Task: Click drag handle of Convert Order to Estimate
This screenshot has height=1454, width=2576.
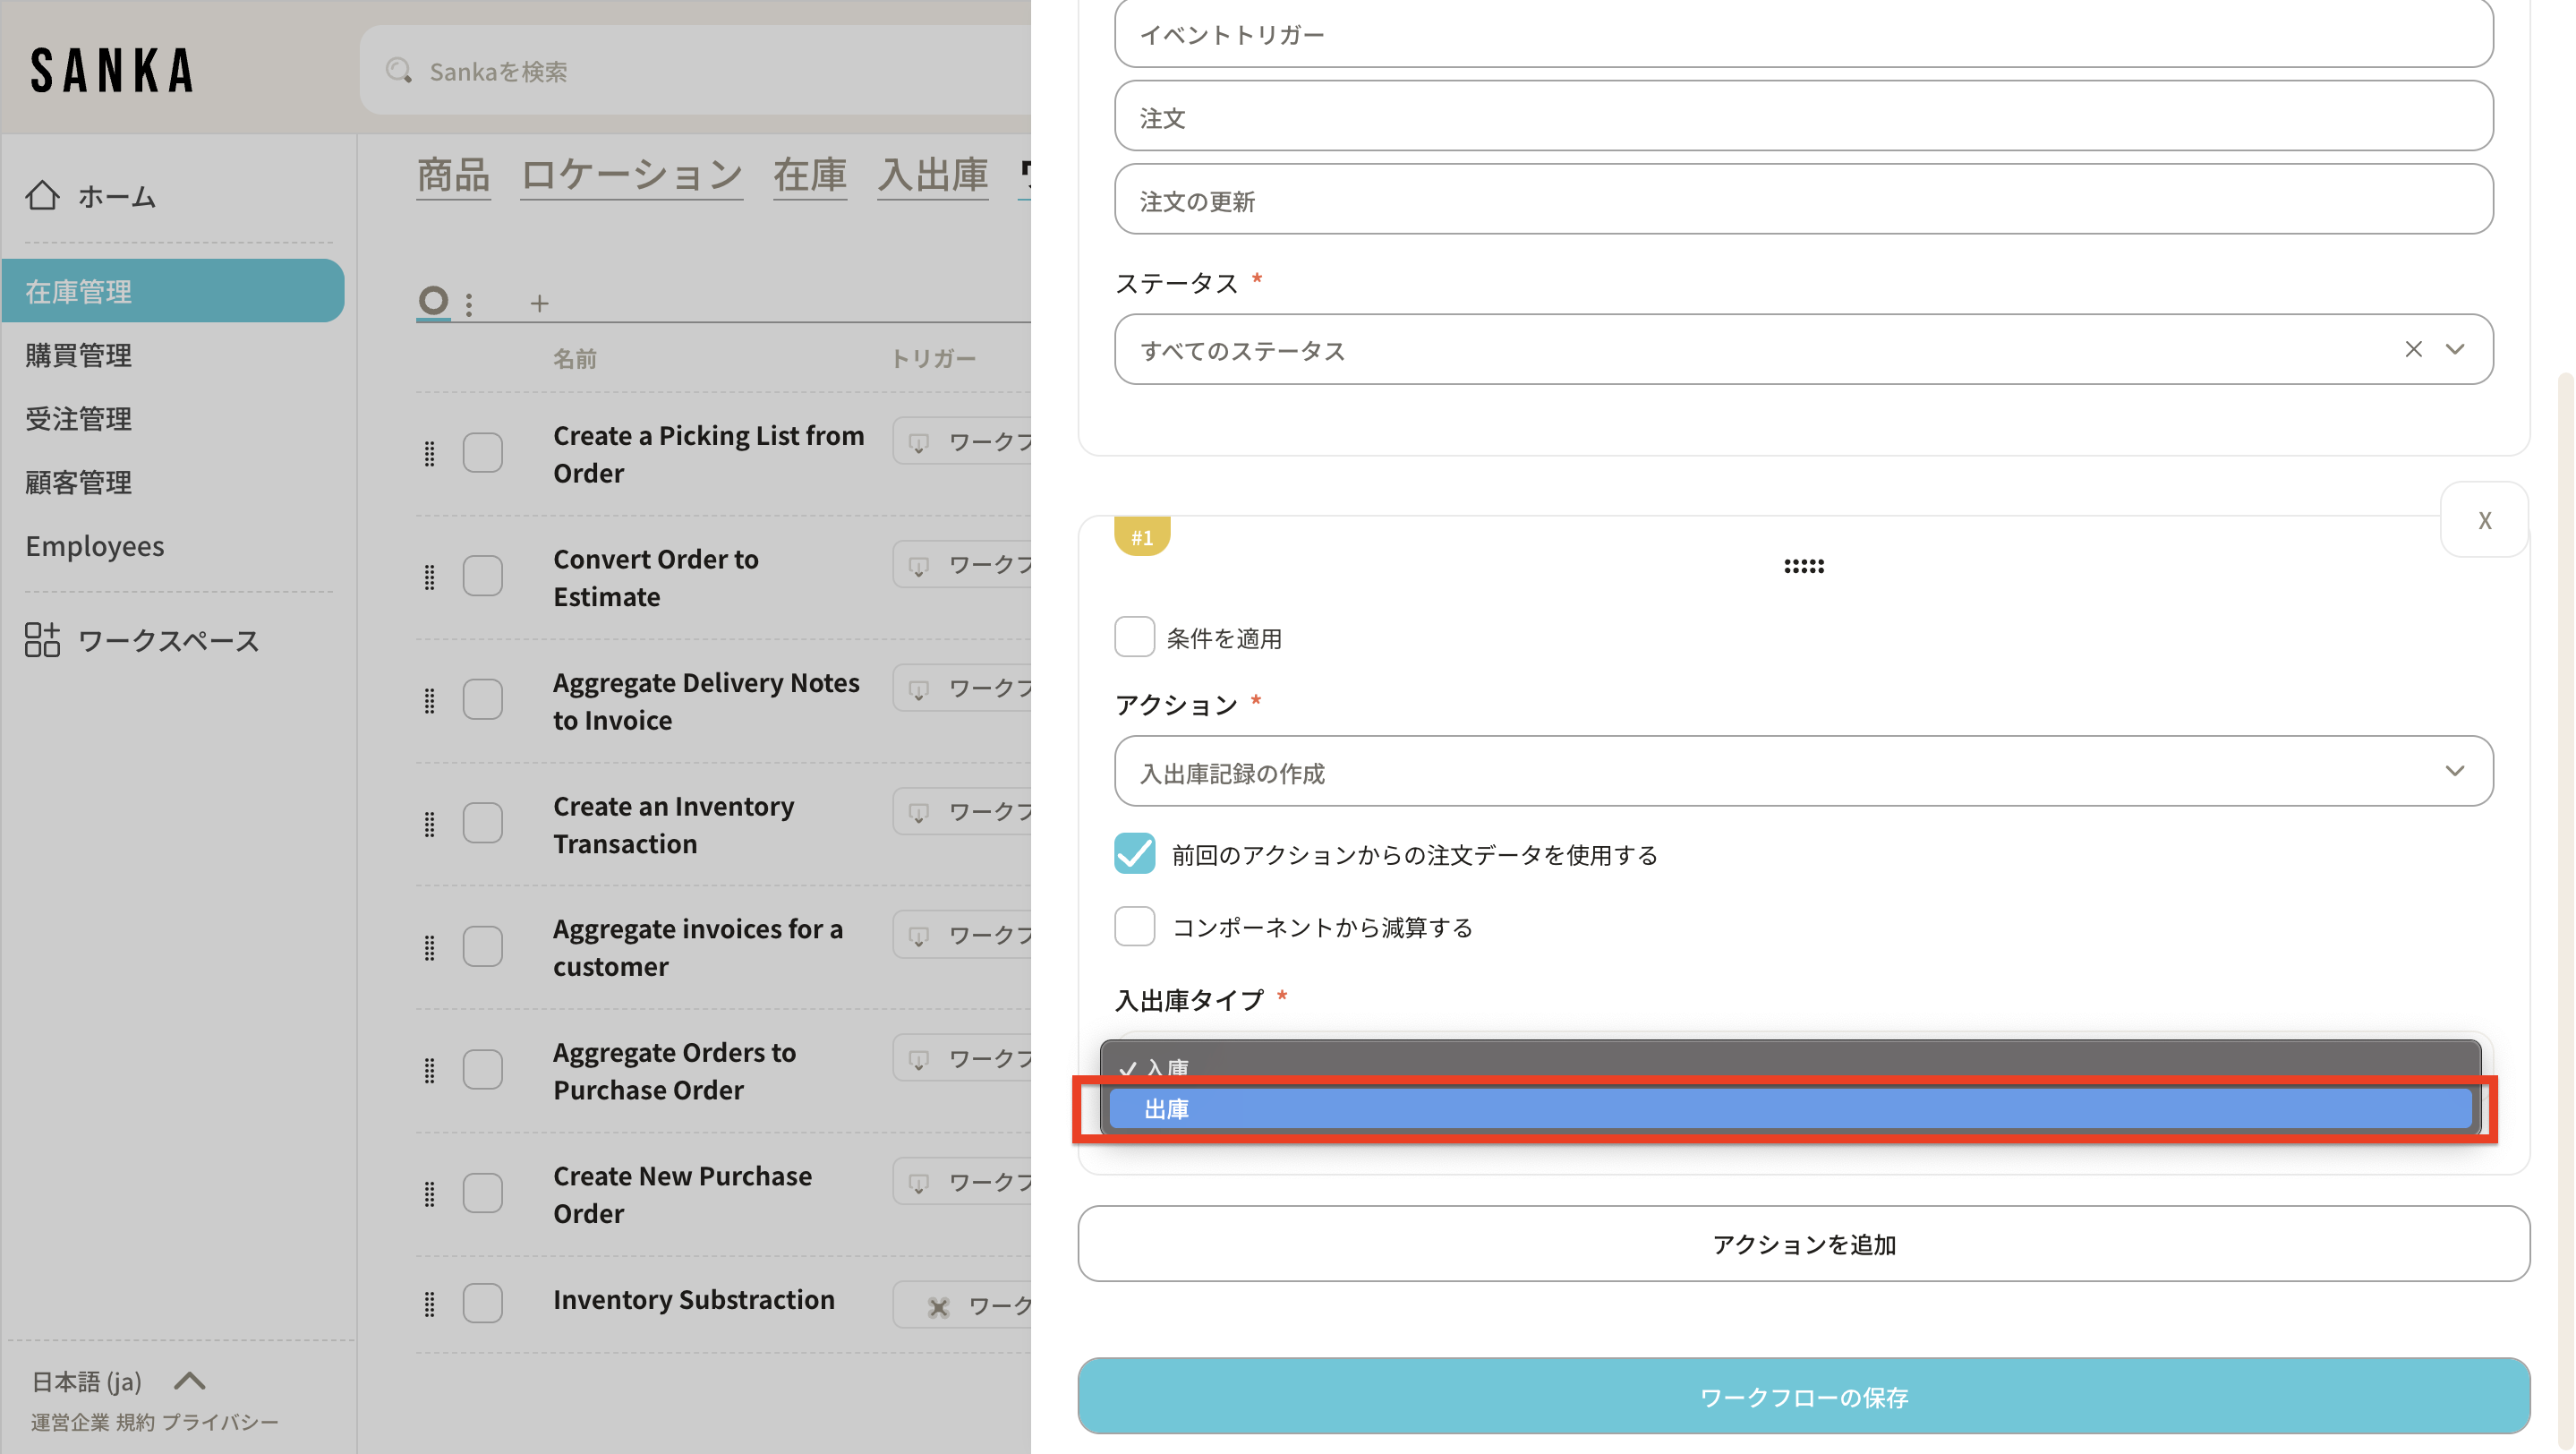Action: pyautogui.click(x=430, y=577)
